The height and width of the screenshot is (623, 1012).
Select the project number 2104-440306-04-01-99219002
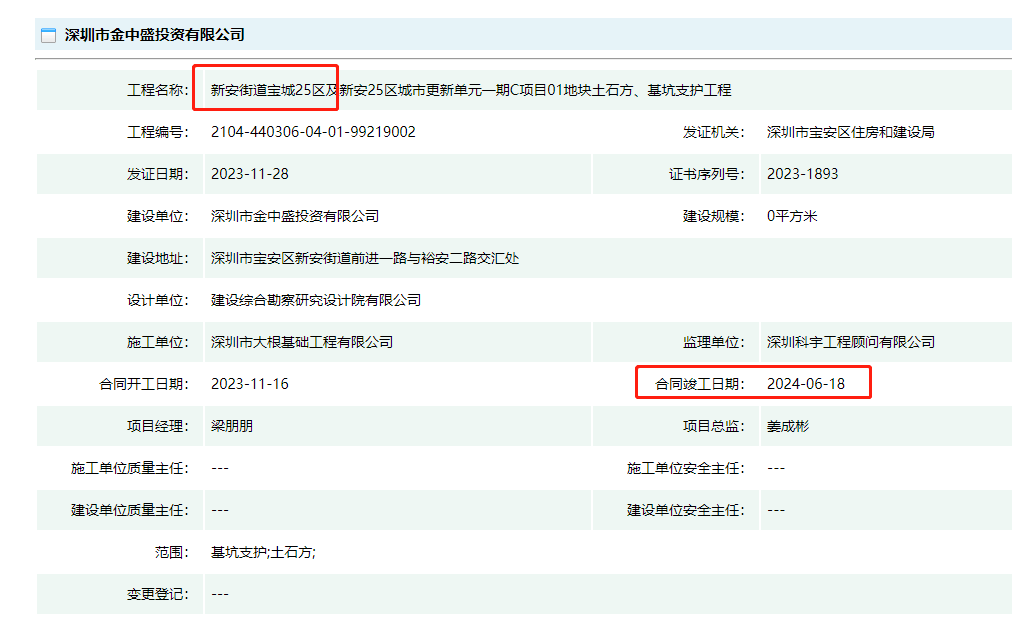pos(313,132)
